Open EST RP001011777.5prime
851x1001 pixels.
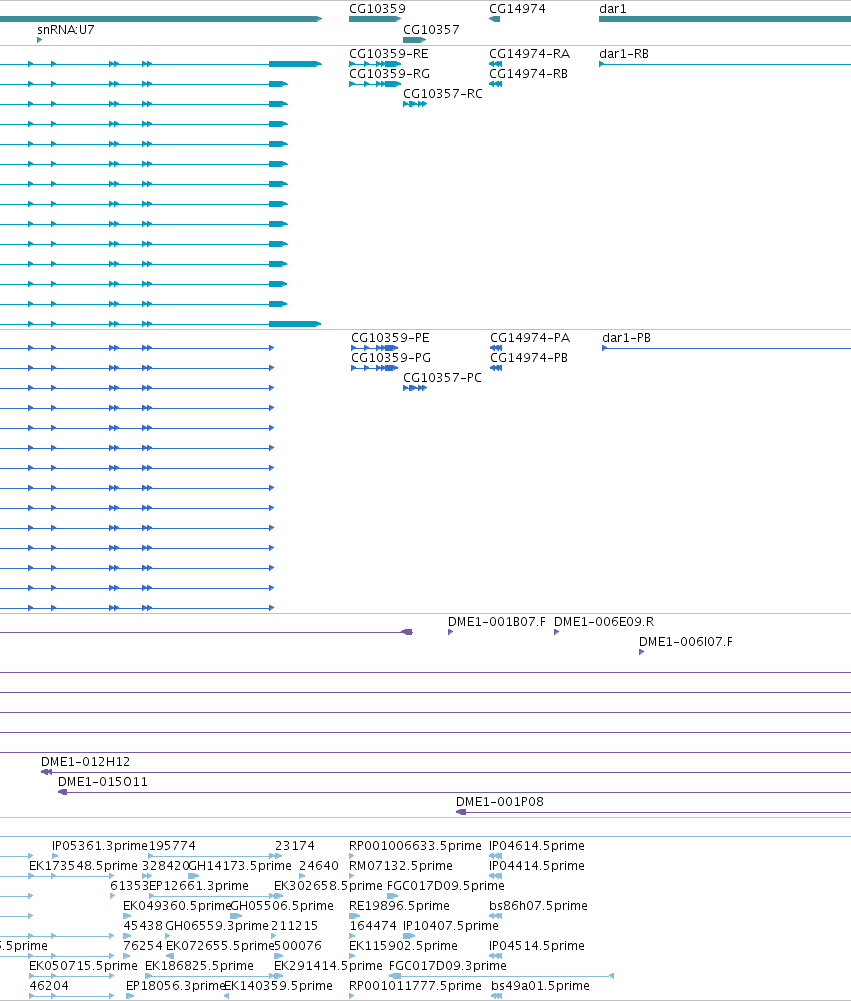415,986
